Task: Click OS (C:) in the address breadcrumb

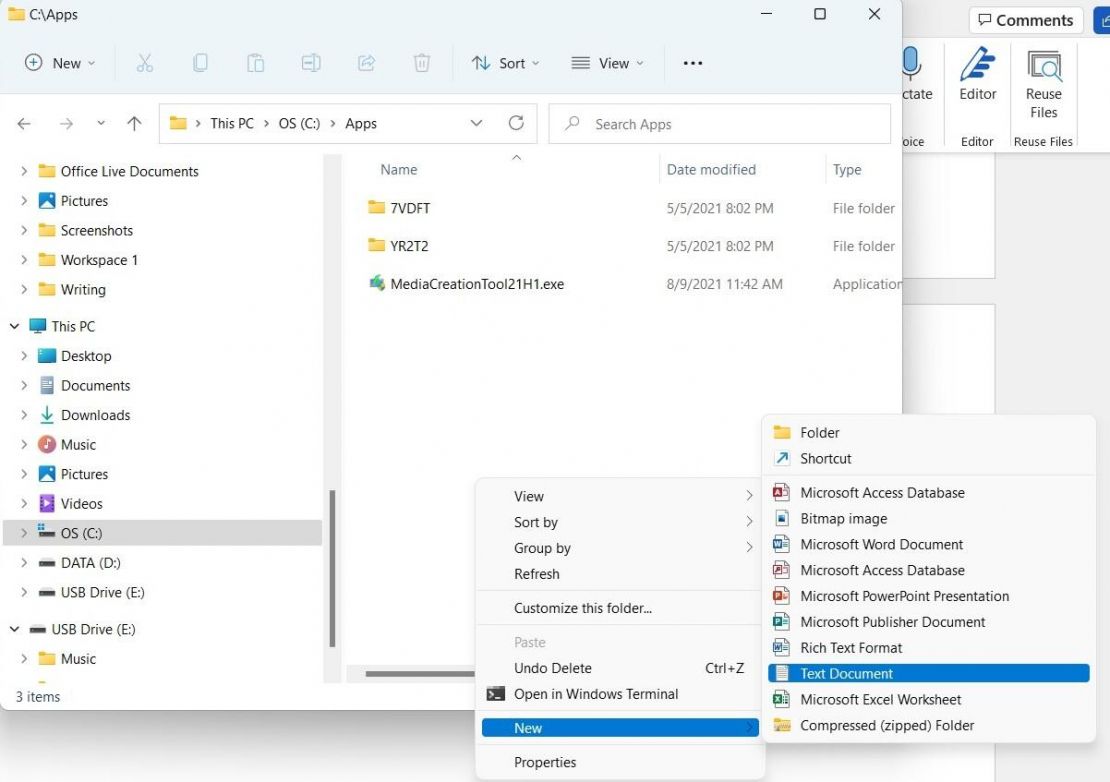Action: tap(299, 123)
